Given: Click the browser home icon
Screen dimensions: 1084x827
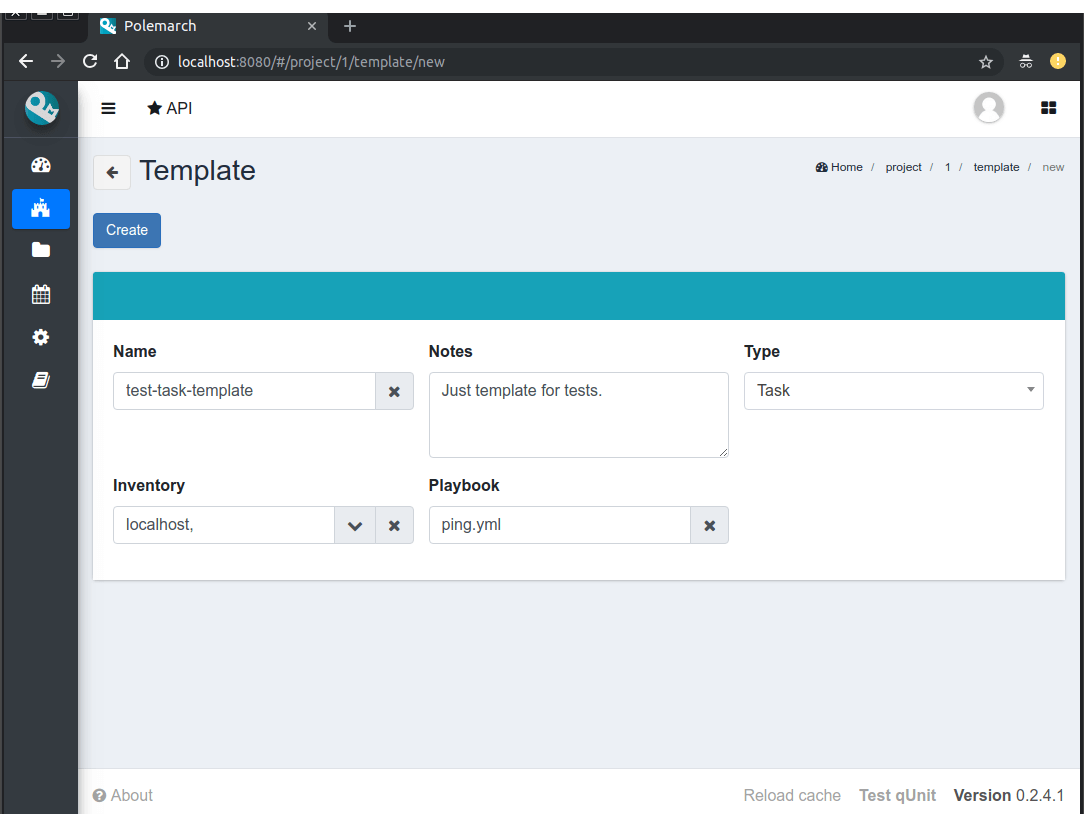Looking at the screenshot, I should pyautogui.click(x=122, y=62).
